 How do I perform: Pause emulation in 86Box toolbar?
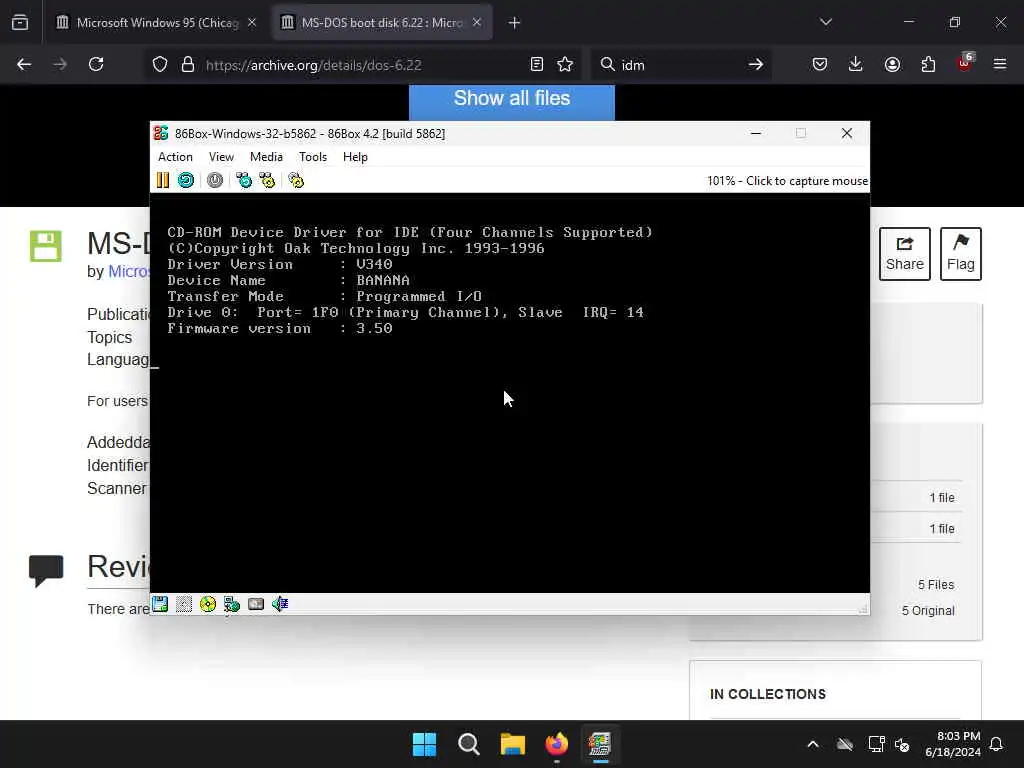(163, 180)
